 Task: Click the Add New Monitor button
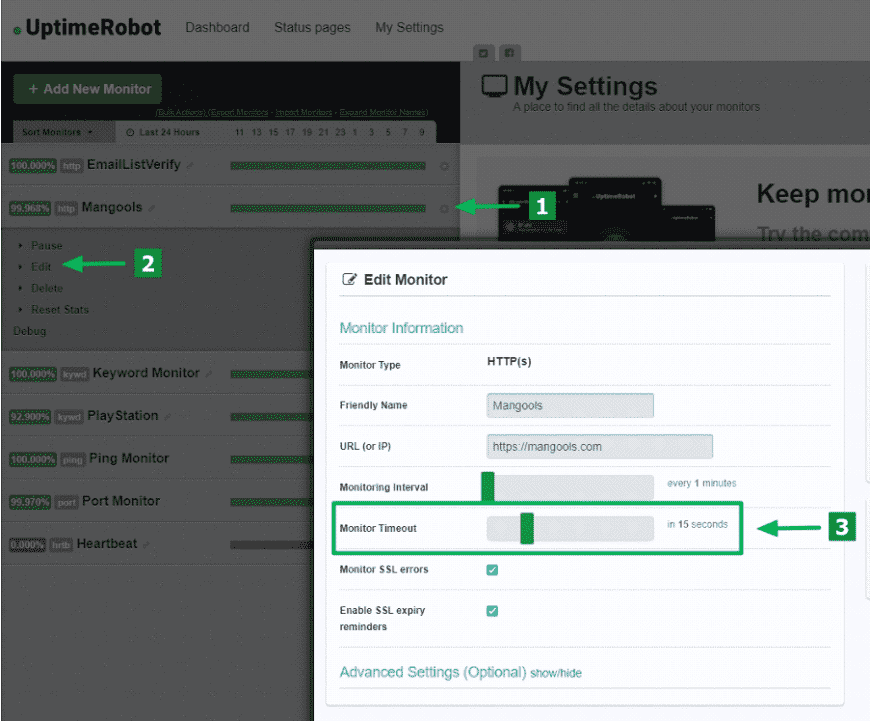coord(87,88)
